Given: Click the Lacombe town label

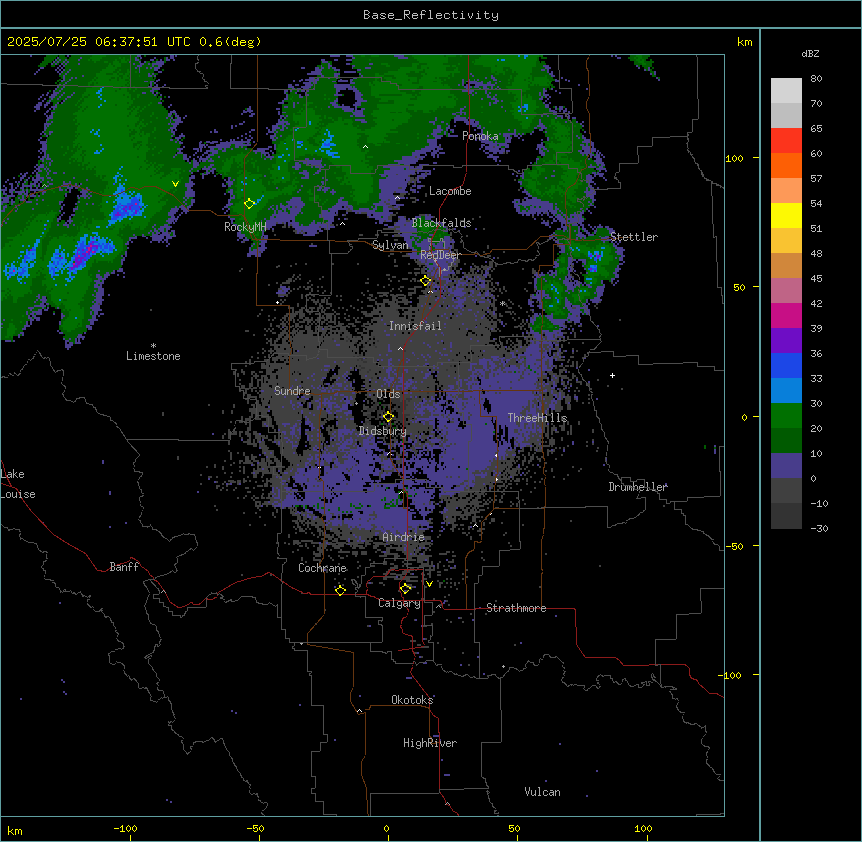Looking at the screenshot, I should pyautogui.click(x=450, y=191).
